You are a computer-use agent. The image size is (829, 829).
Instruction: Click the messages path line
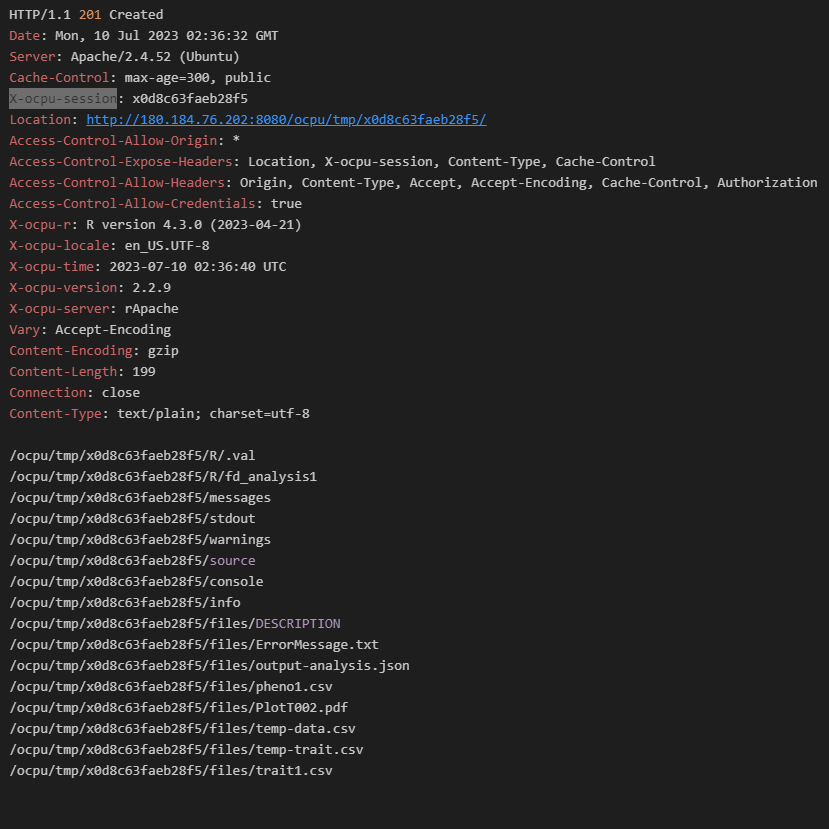140,498
